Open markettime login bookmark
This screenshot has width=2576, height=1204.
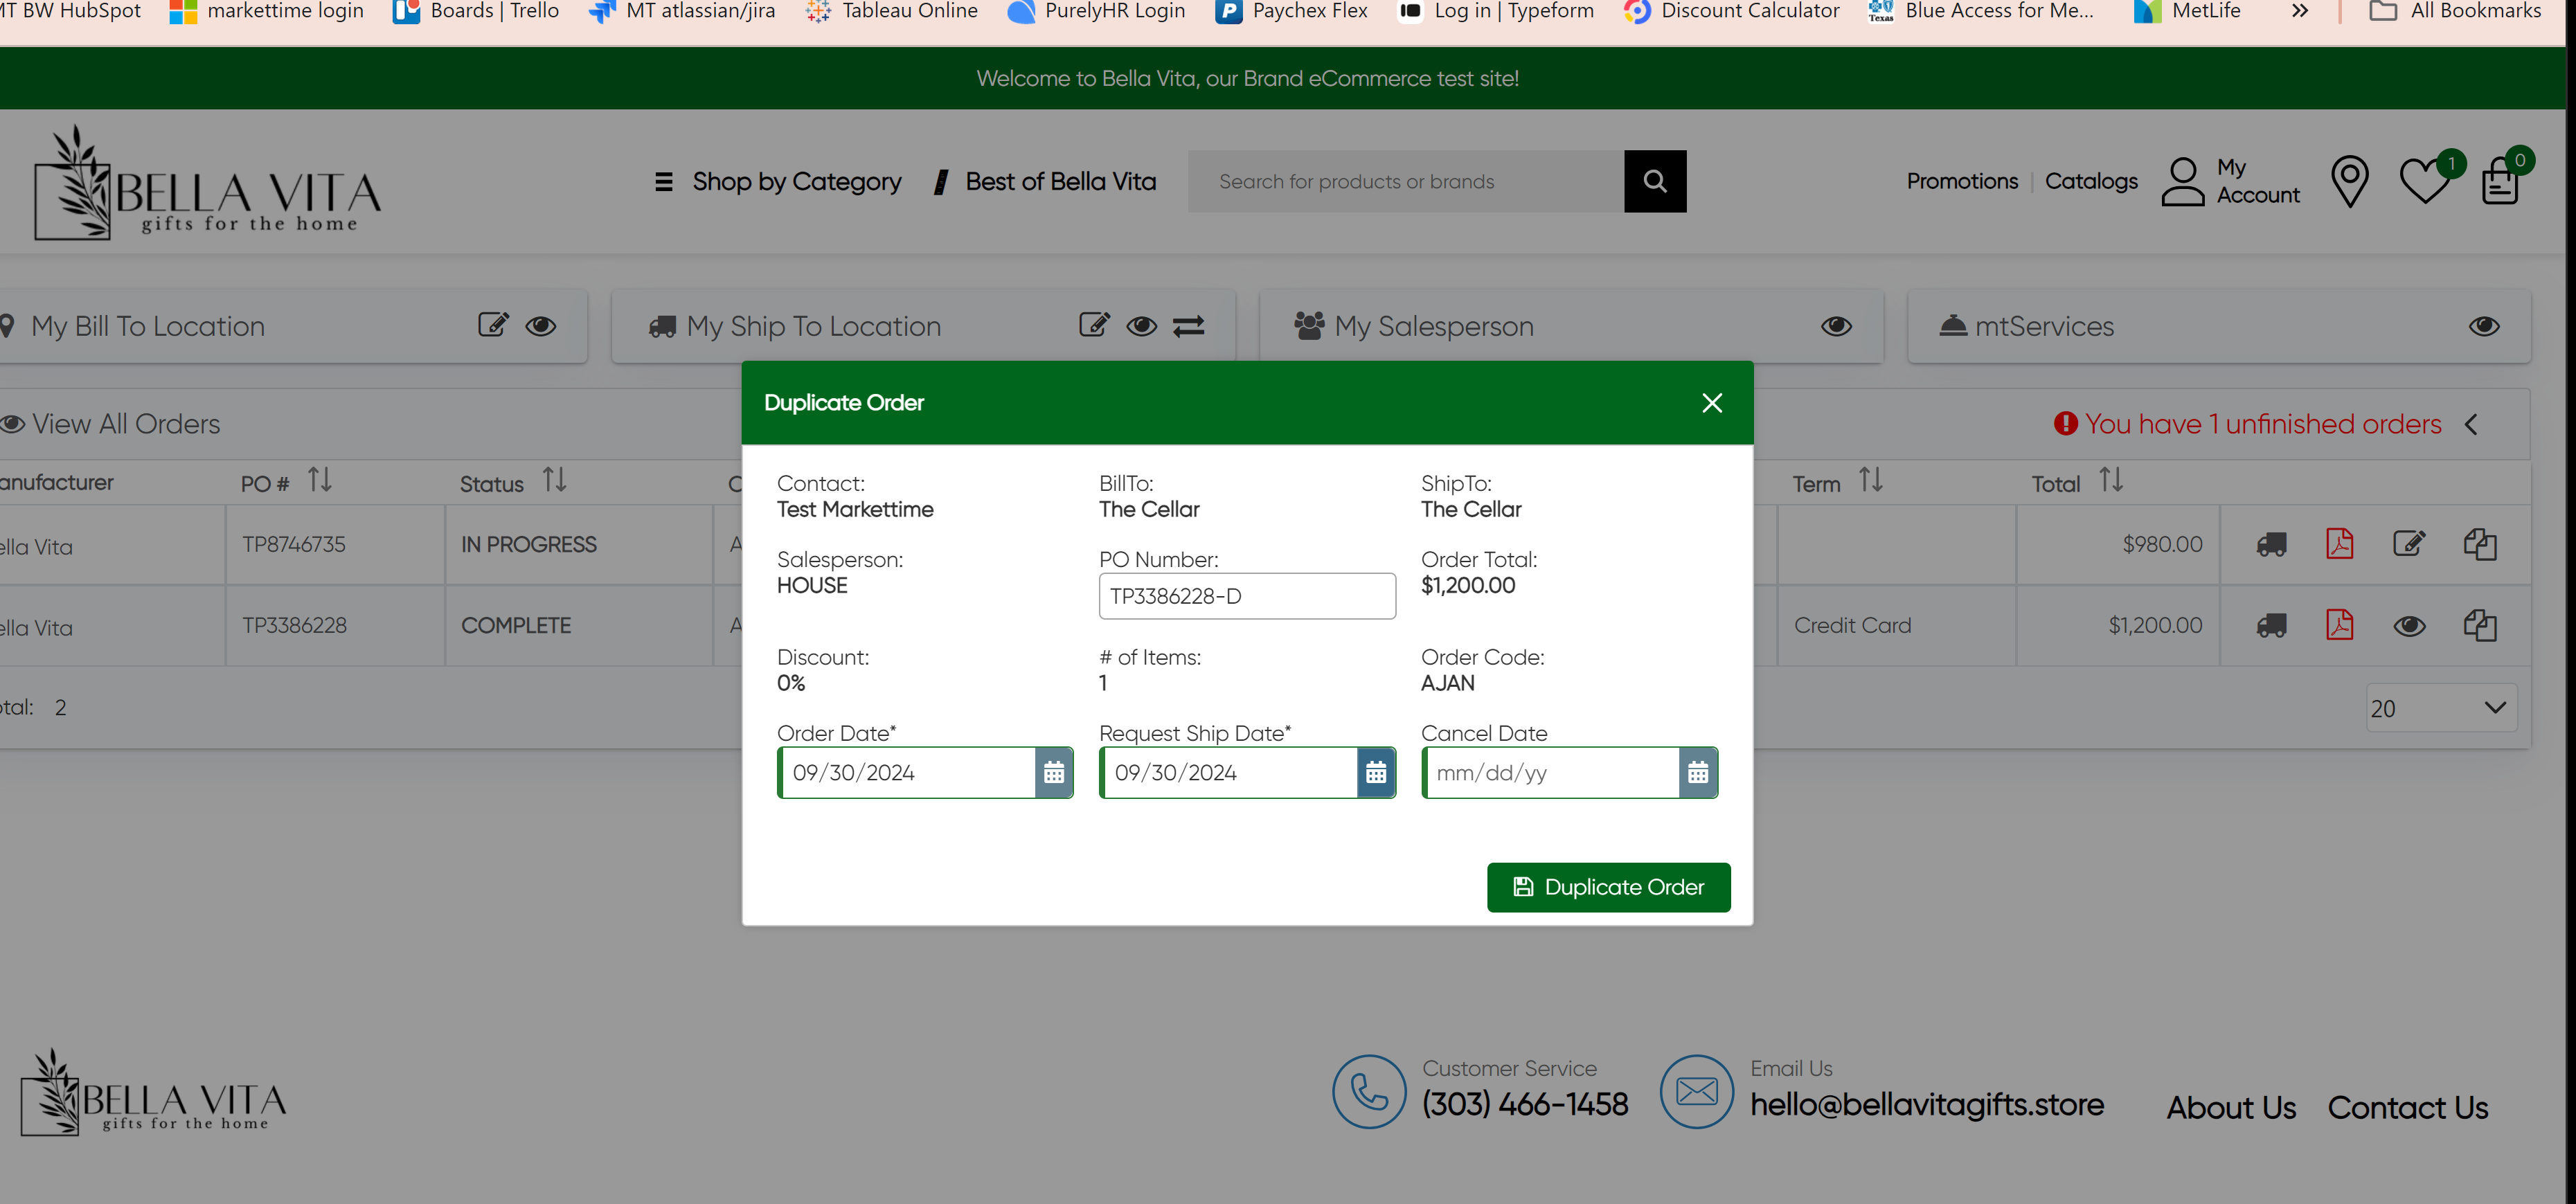pos(266,11)
